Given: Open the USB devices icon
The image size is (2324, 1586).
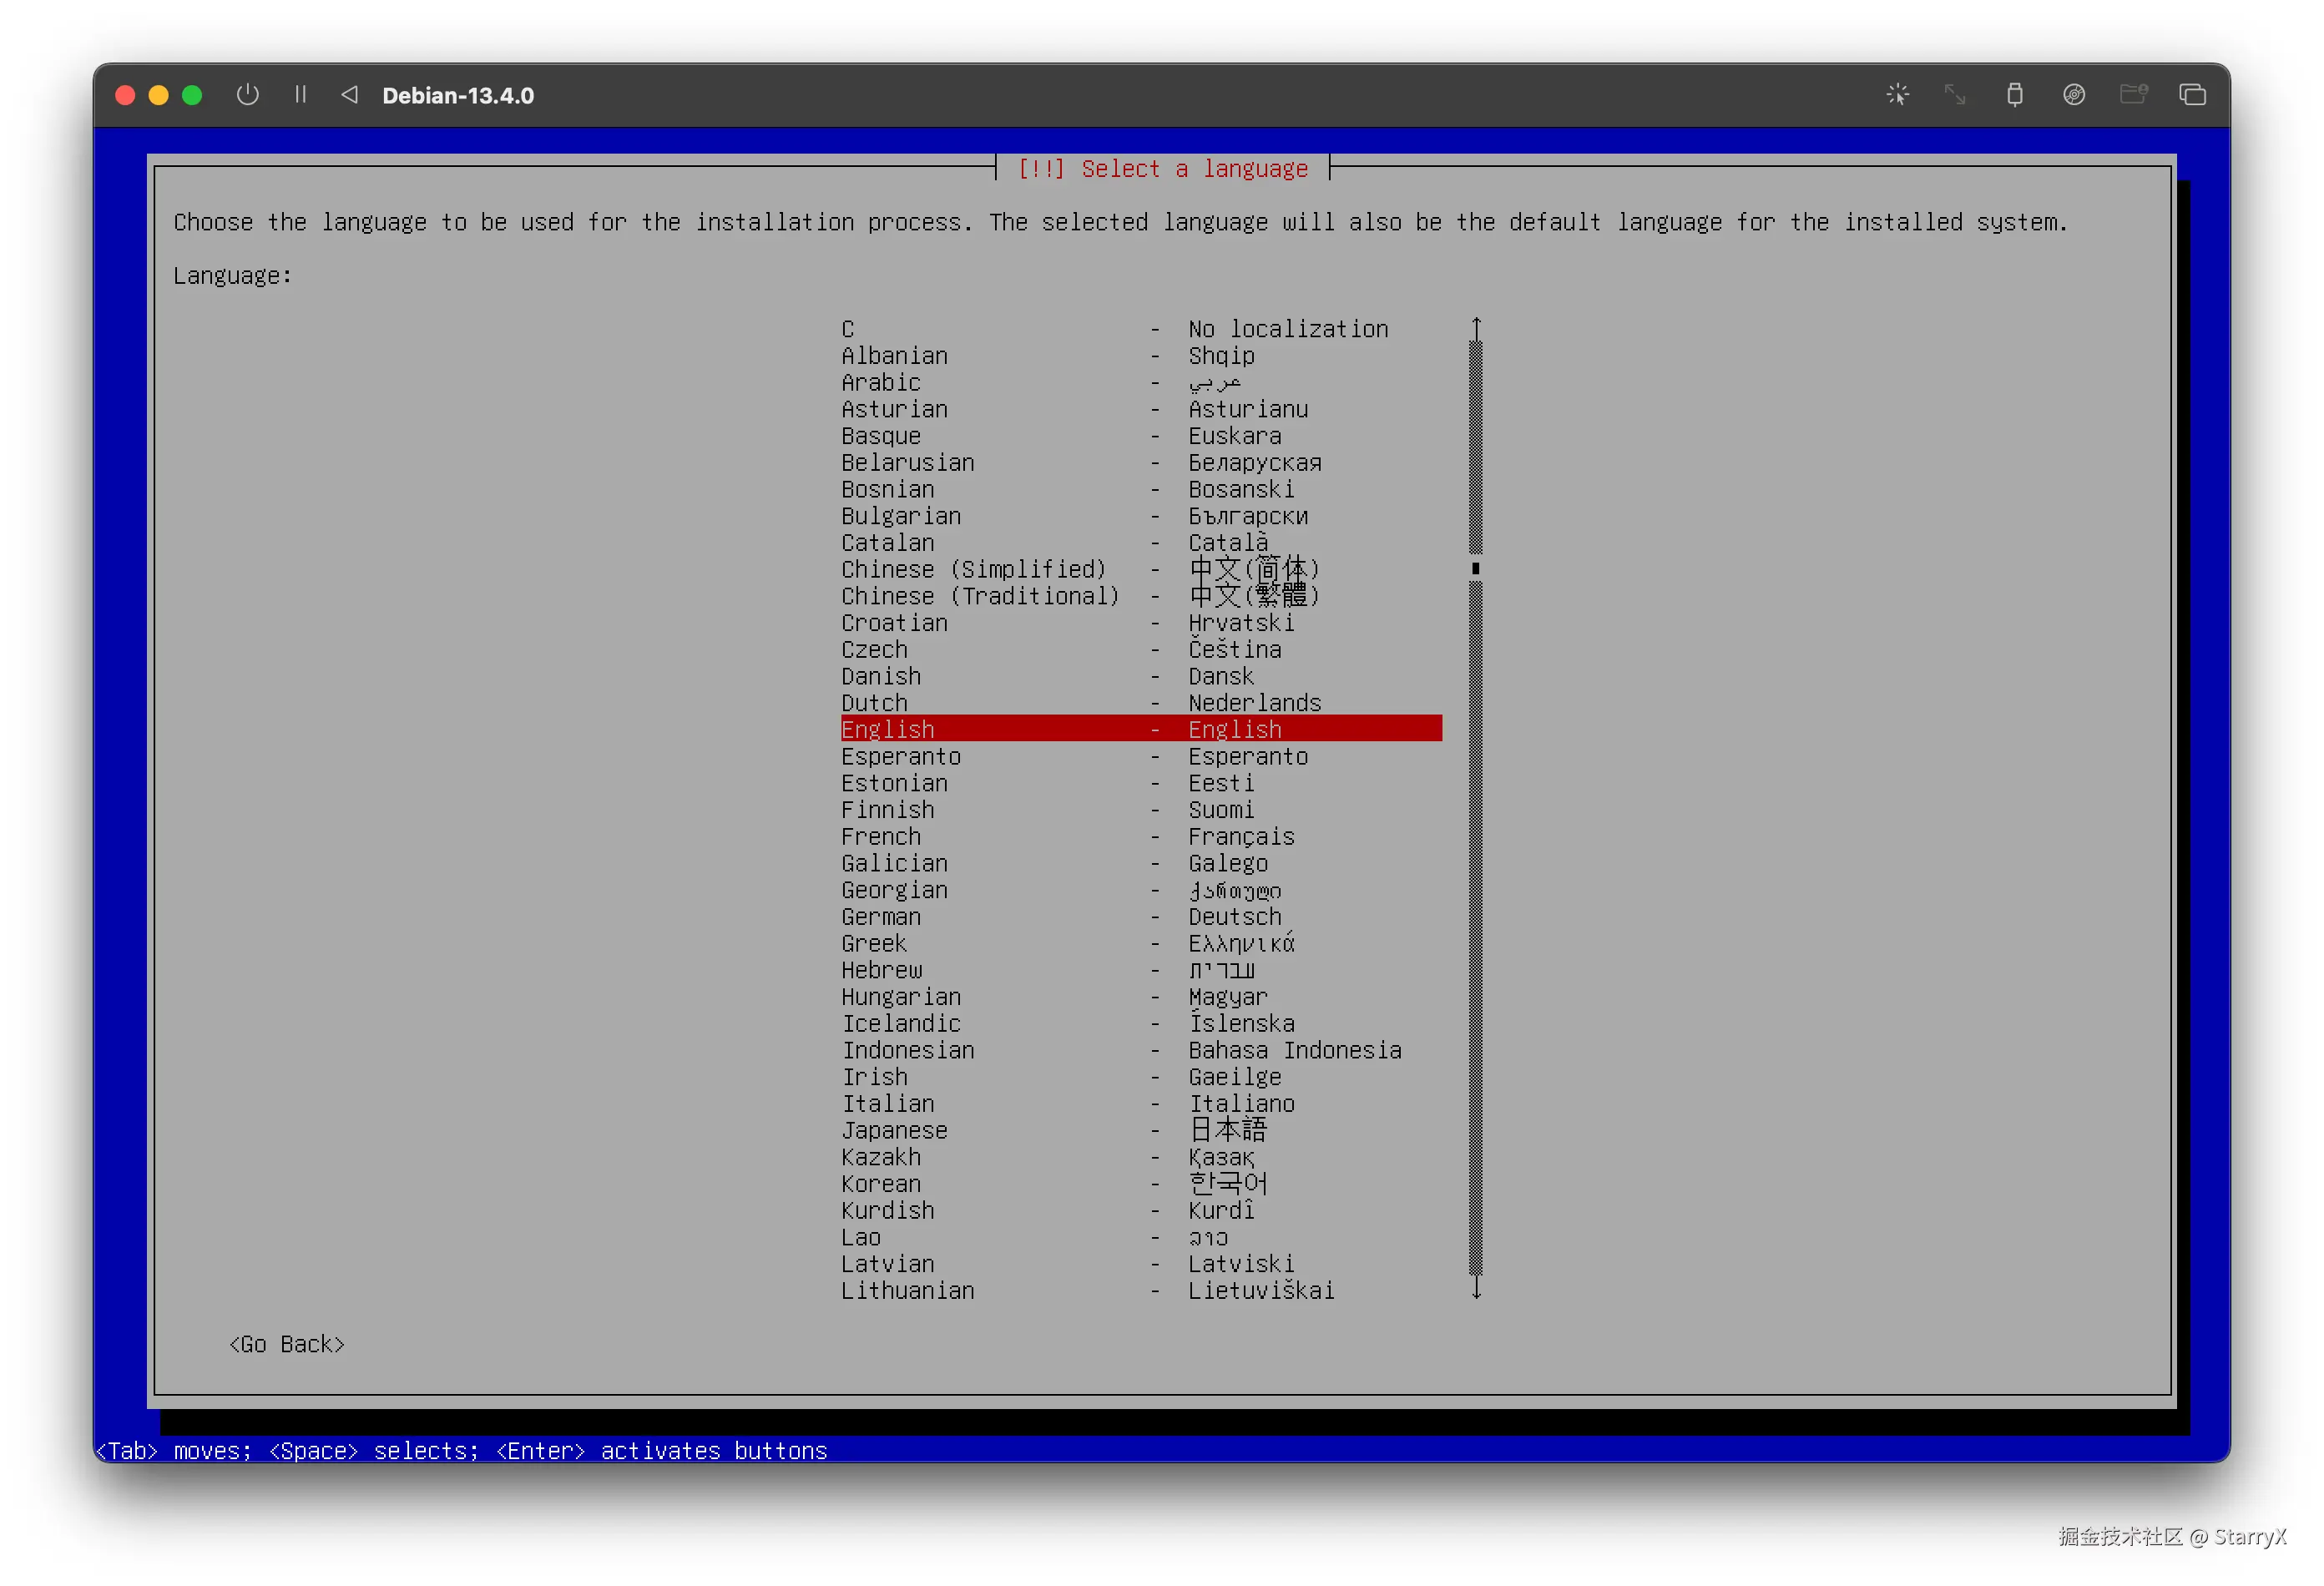Looking at the screenshot, I should [x=2014, y=95].
